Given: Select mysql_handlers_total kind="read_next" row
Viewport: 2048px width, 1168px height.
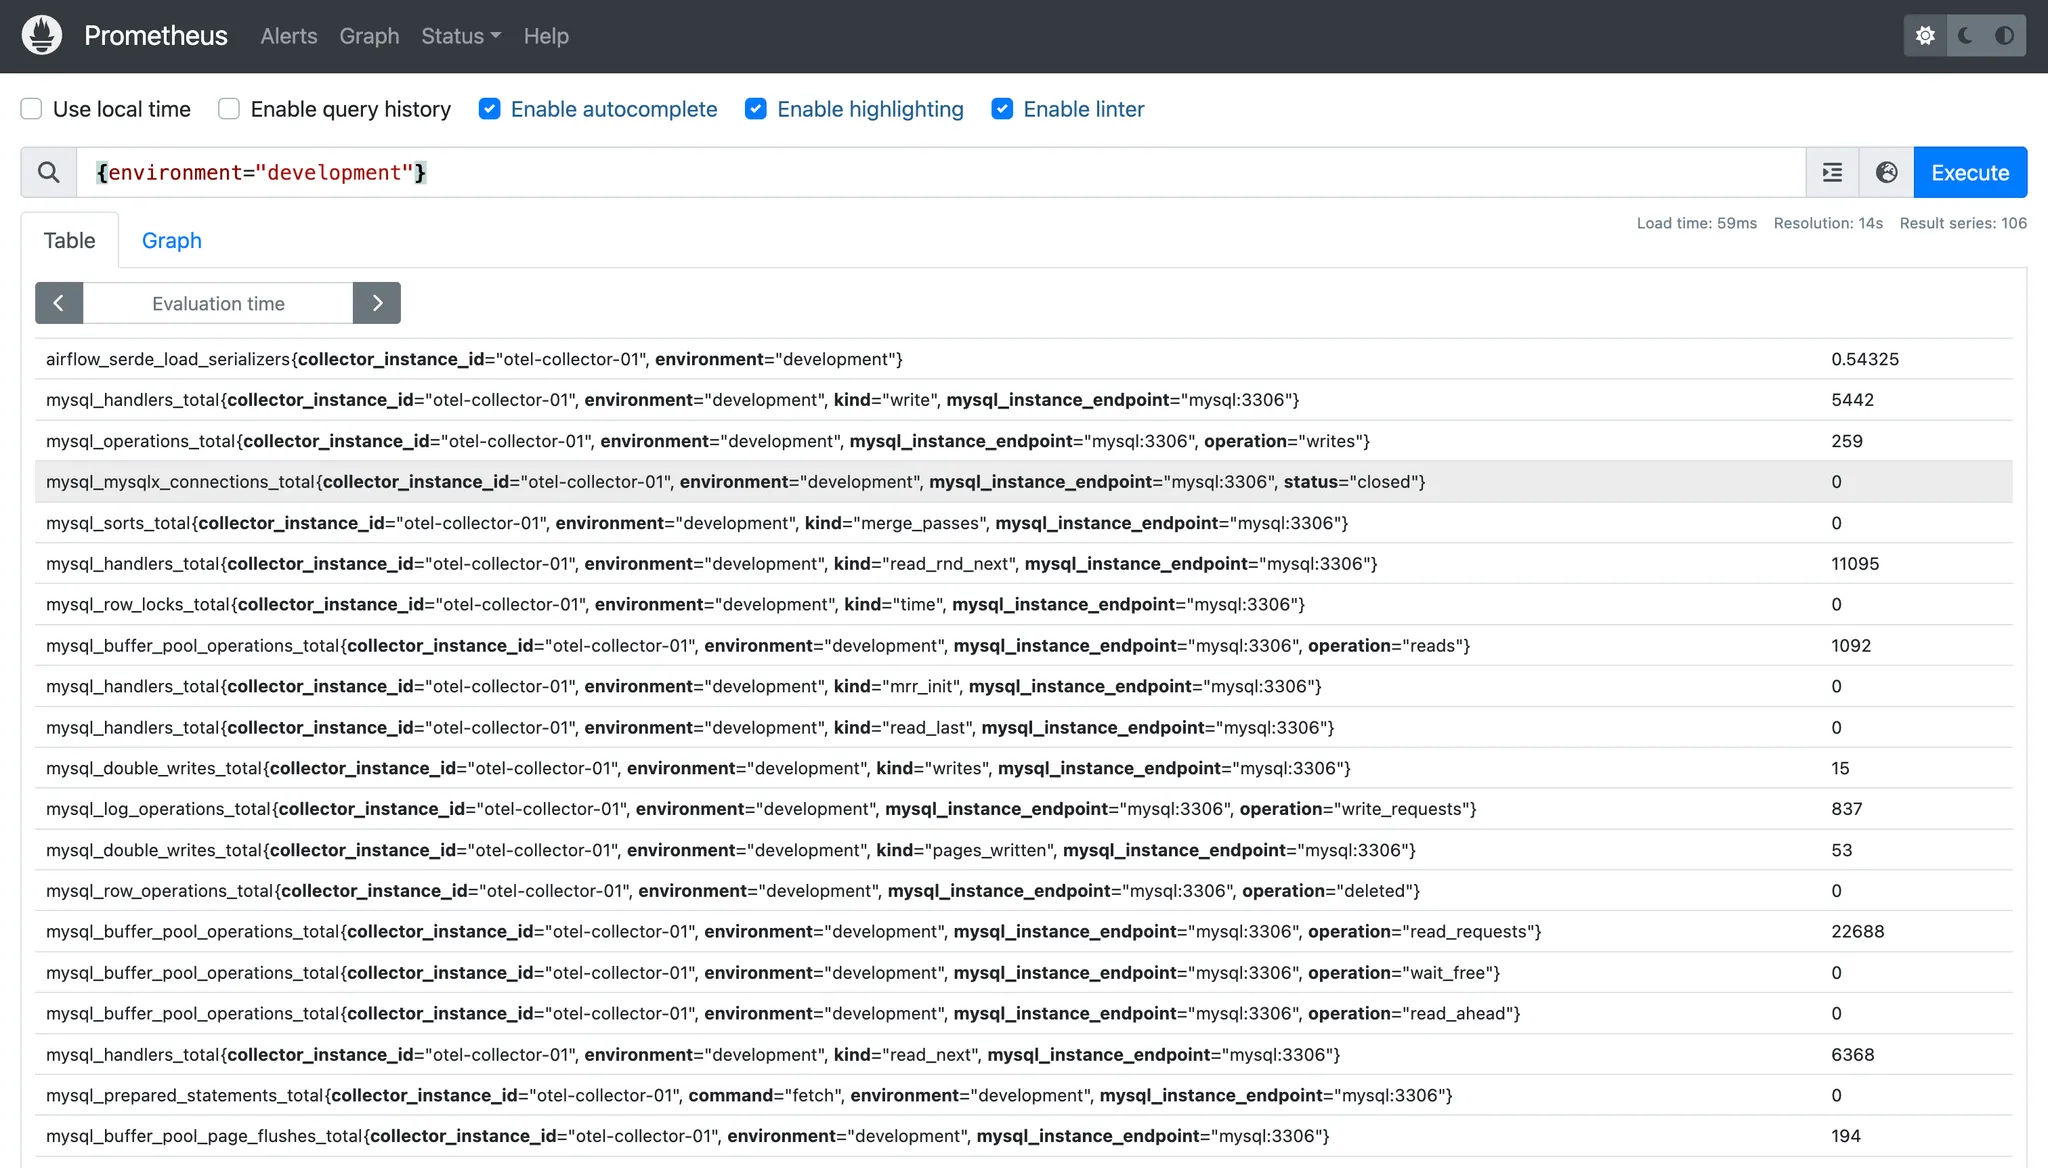Looking at the screenshot, I should pyautogui.click(x=1024, y=1055).
